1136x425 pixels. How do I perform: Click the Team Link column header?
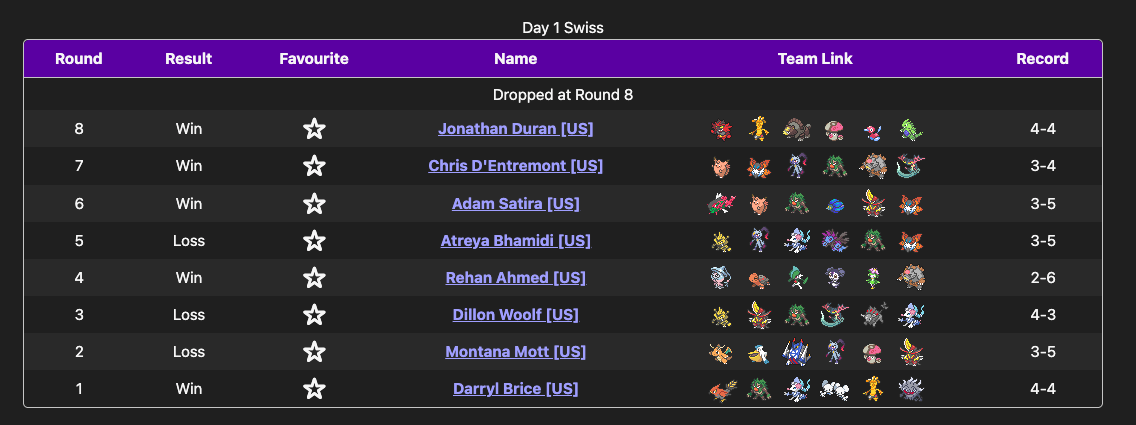coord(815,58)
